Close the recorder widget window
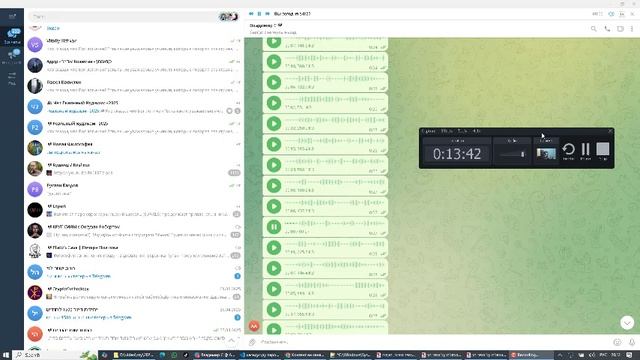This screenshot has height=360, width=640. coord(610,131)
